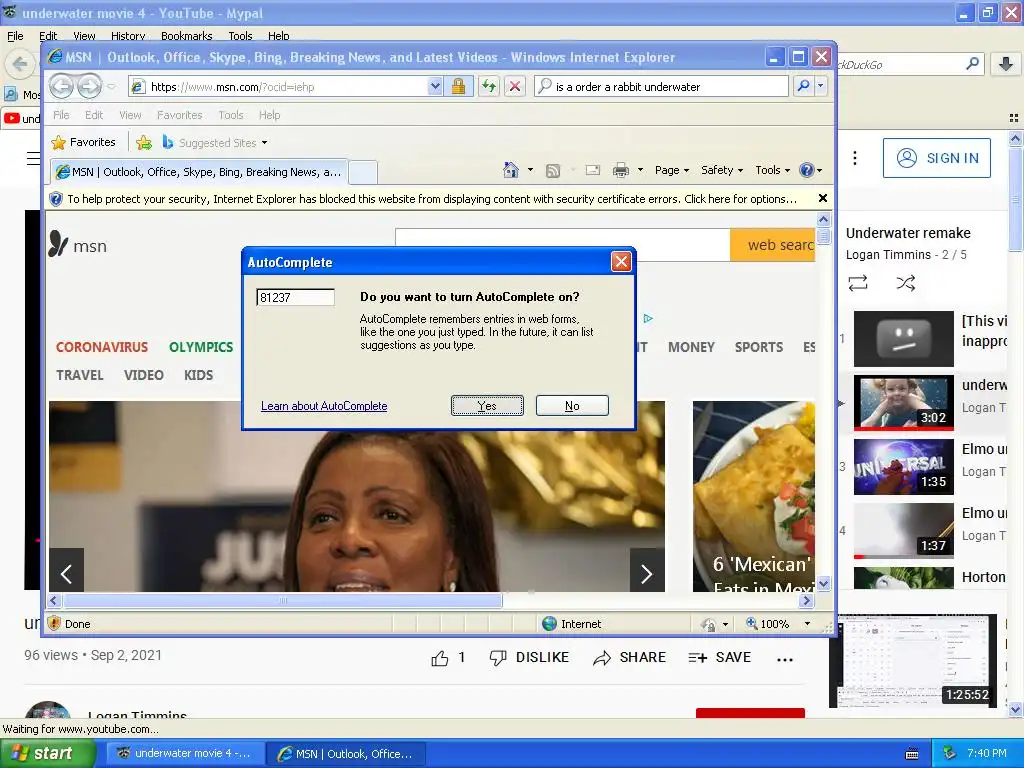Click the SHARE arrow button
This screenshot has width=1024, height=768.
click(629, 658)
